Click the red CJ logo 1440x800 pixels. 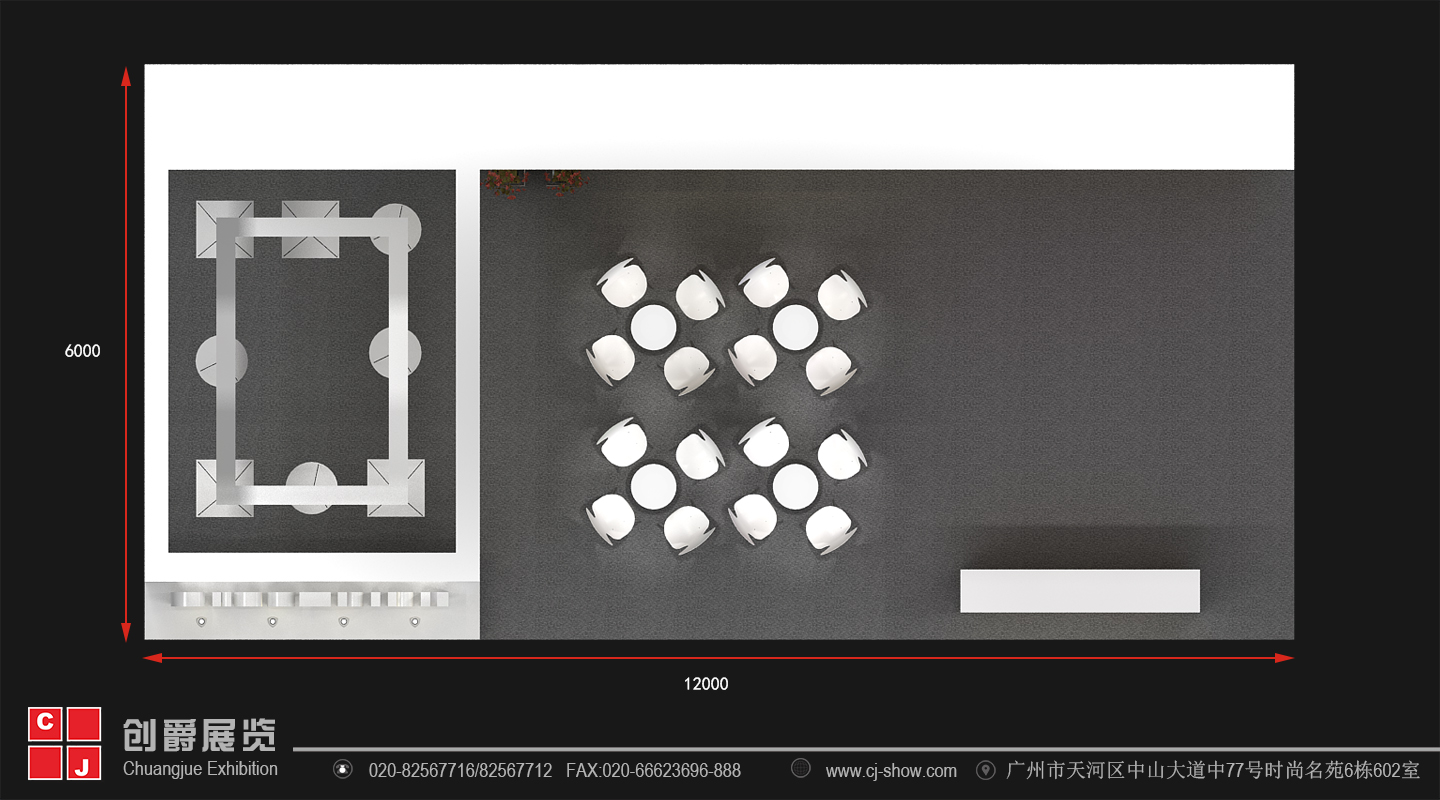click(65, 743)
